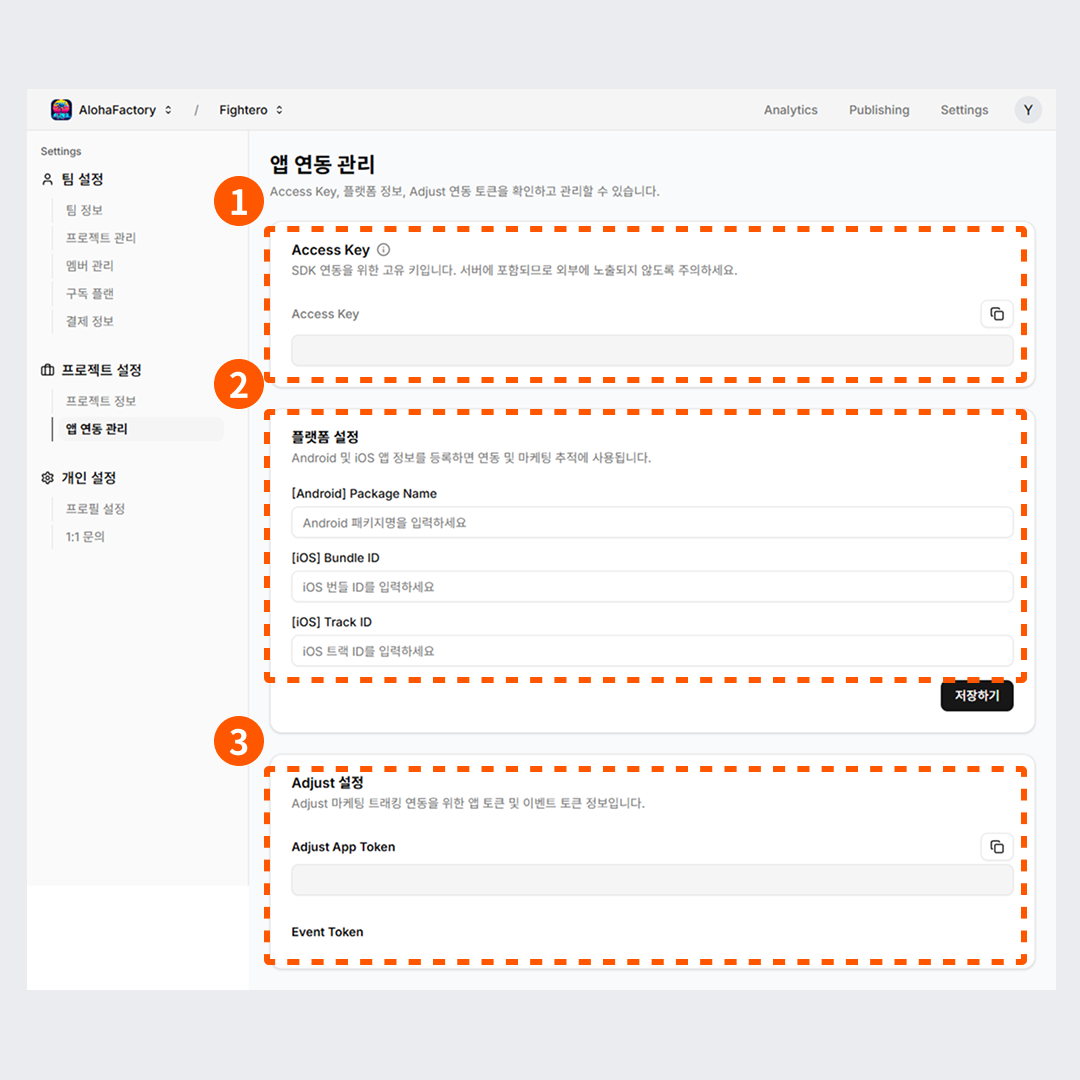Open 멤버 관리 in sidebar
This screenshot has width=1080, height=1080.
click(90, 266)
